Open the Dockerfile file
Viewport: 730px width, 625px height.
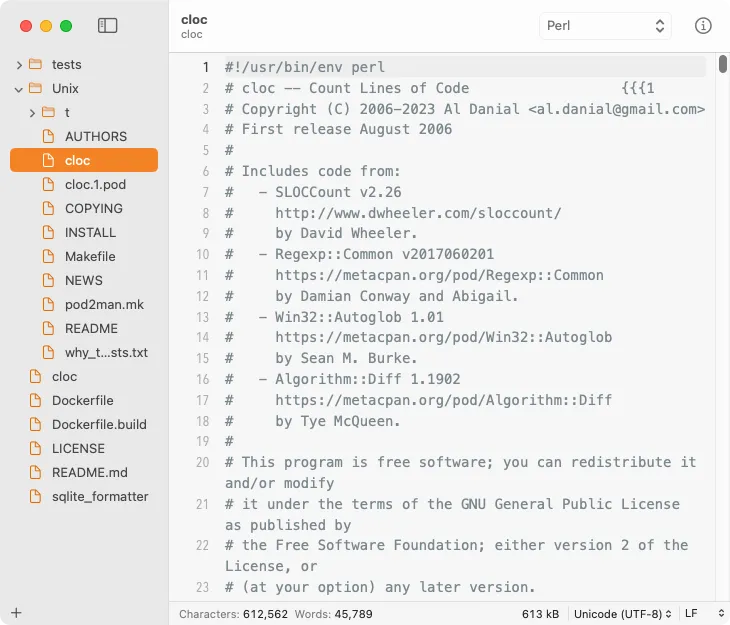pyautogui.click(x=84, y=401)
